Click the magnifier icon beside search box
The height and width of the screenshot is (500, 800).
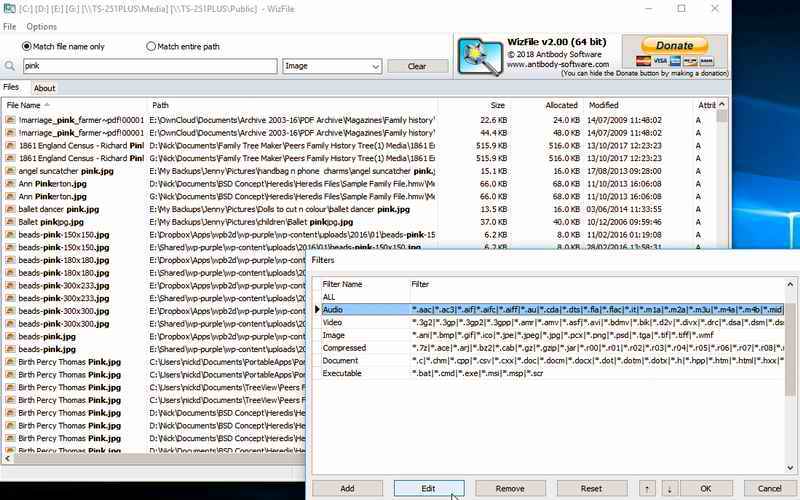coord(11,66)
